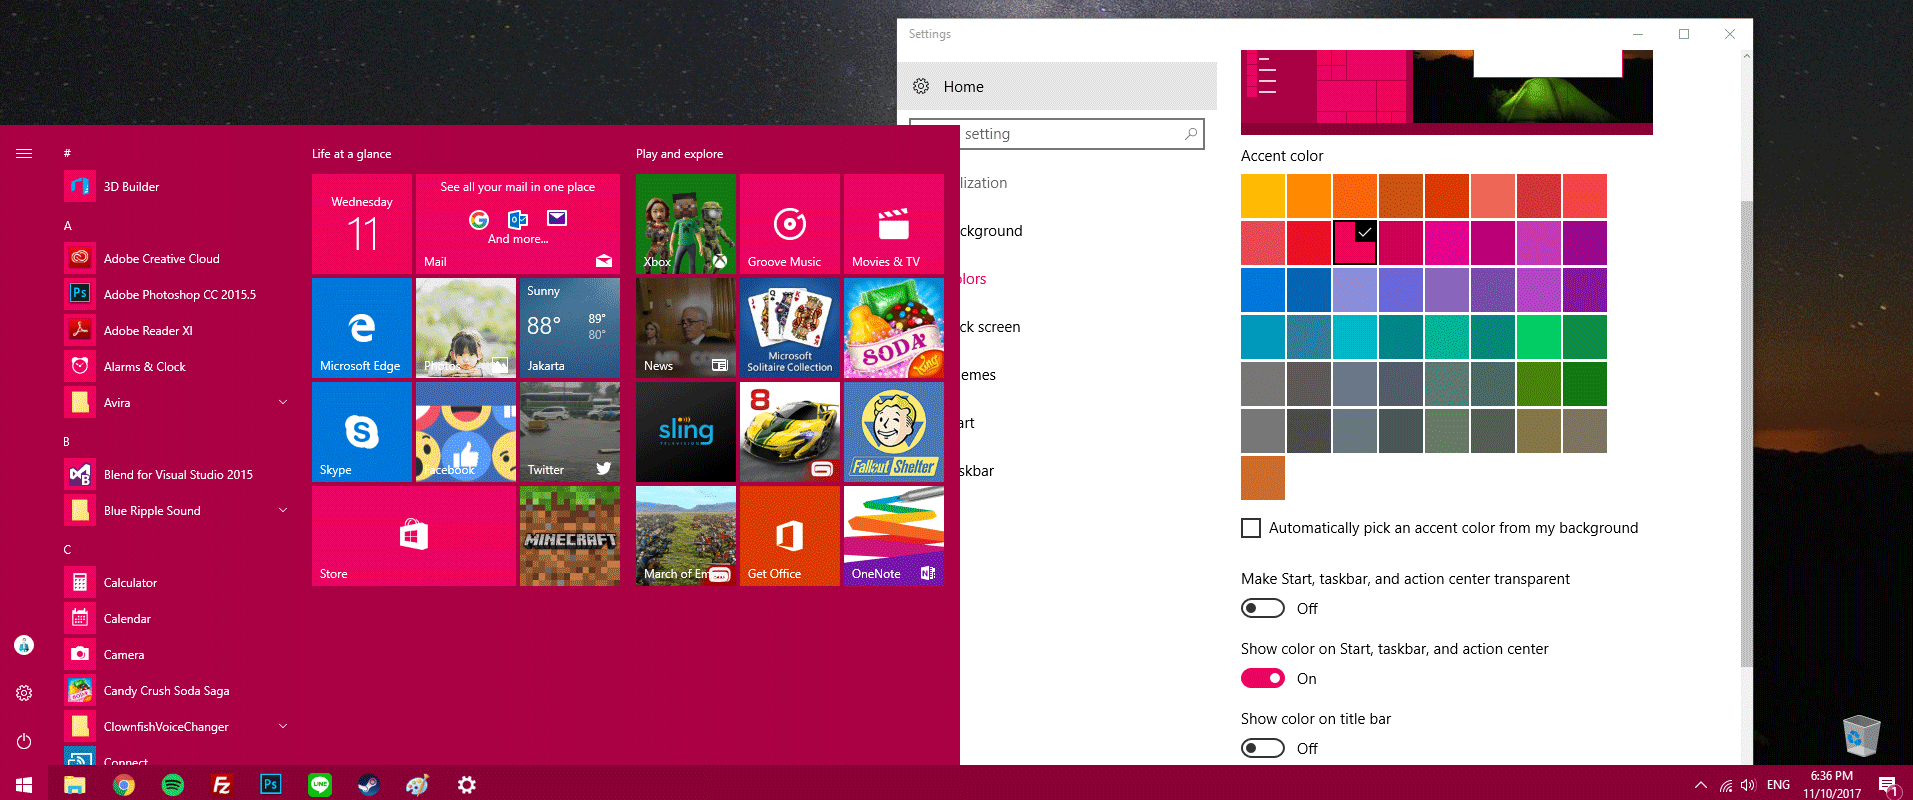Viewport: 1913px width, 800px height.
Task: Toggle Show color on title bar
Action: point(1263,748)
